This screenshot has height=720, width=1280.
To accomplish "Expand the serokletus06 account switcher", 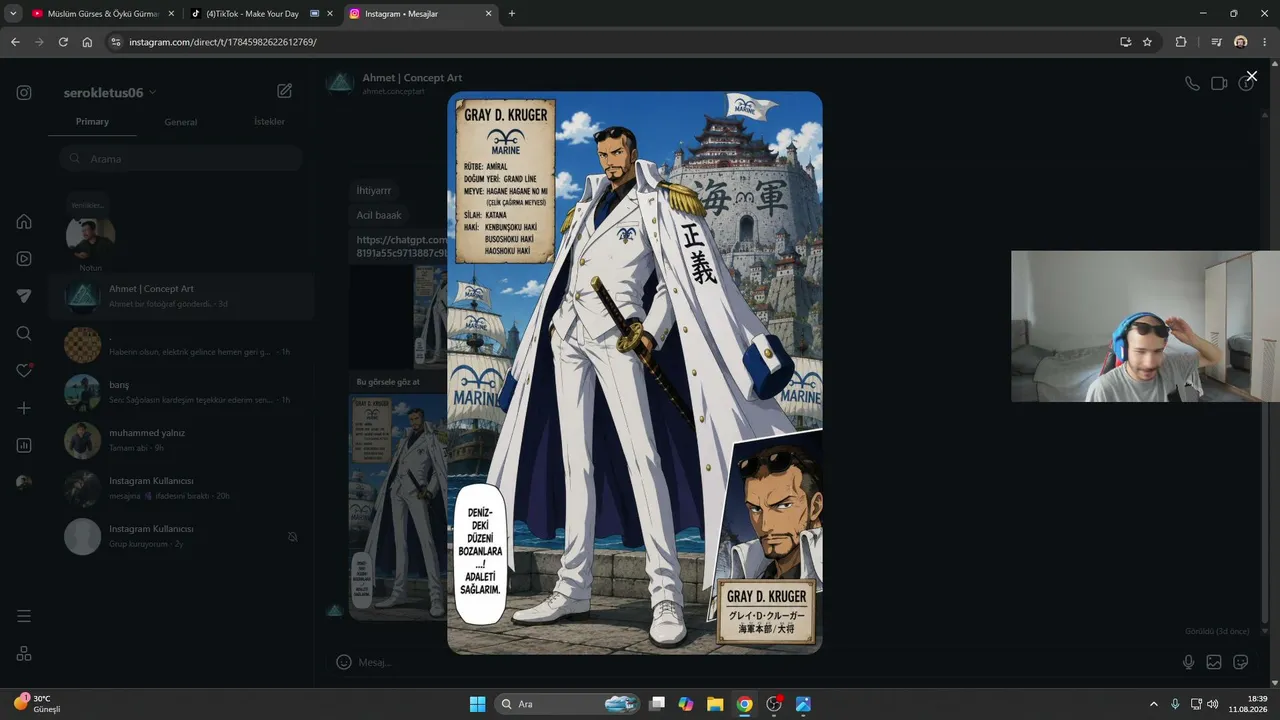I will [110, 92].
